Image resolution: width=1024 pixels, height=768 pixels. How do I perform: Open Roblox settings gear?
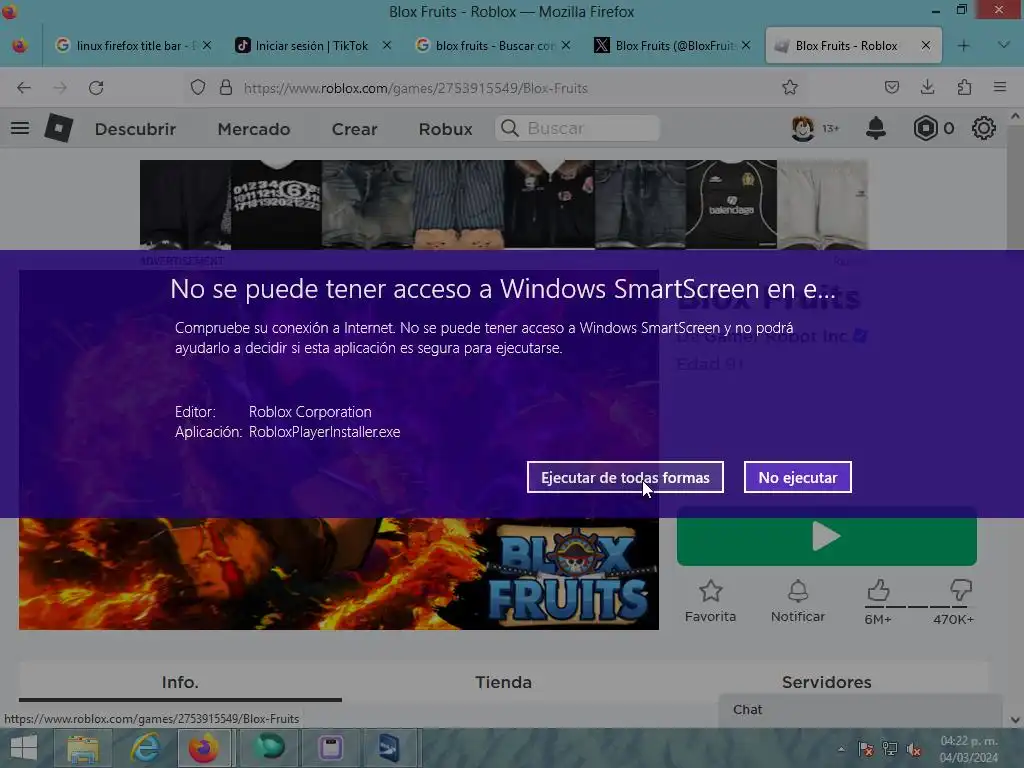tap(984, 128)
